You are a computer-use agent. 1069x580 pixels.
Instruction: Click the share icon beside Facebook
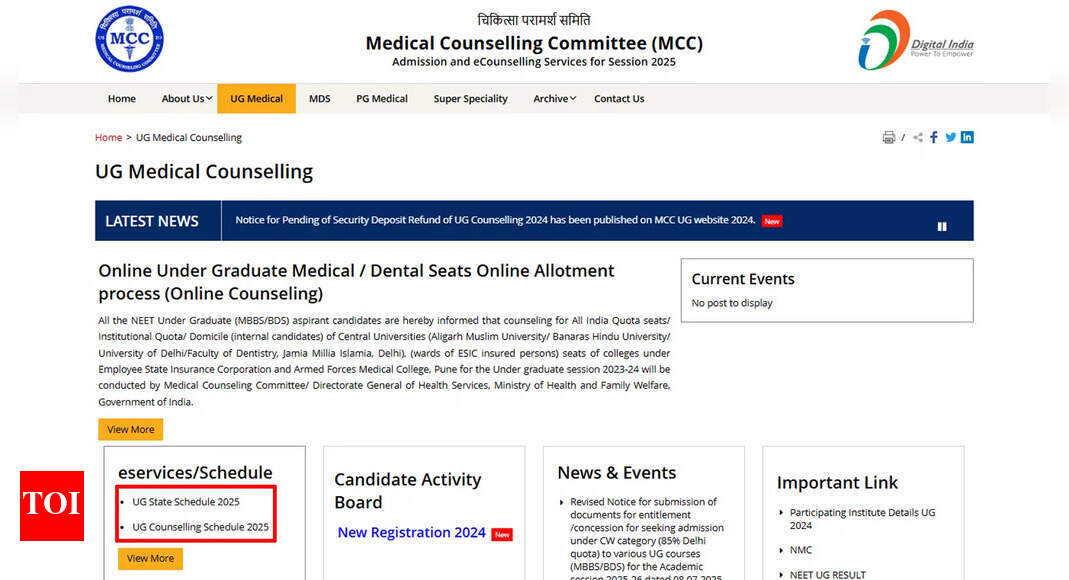pyautogui.click(x=918, y=138)
